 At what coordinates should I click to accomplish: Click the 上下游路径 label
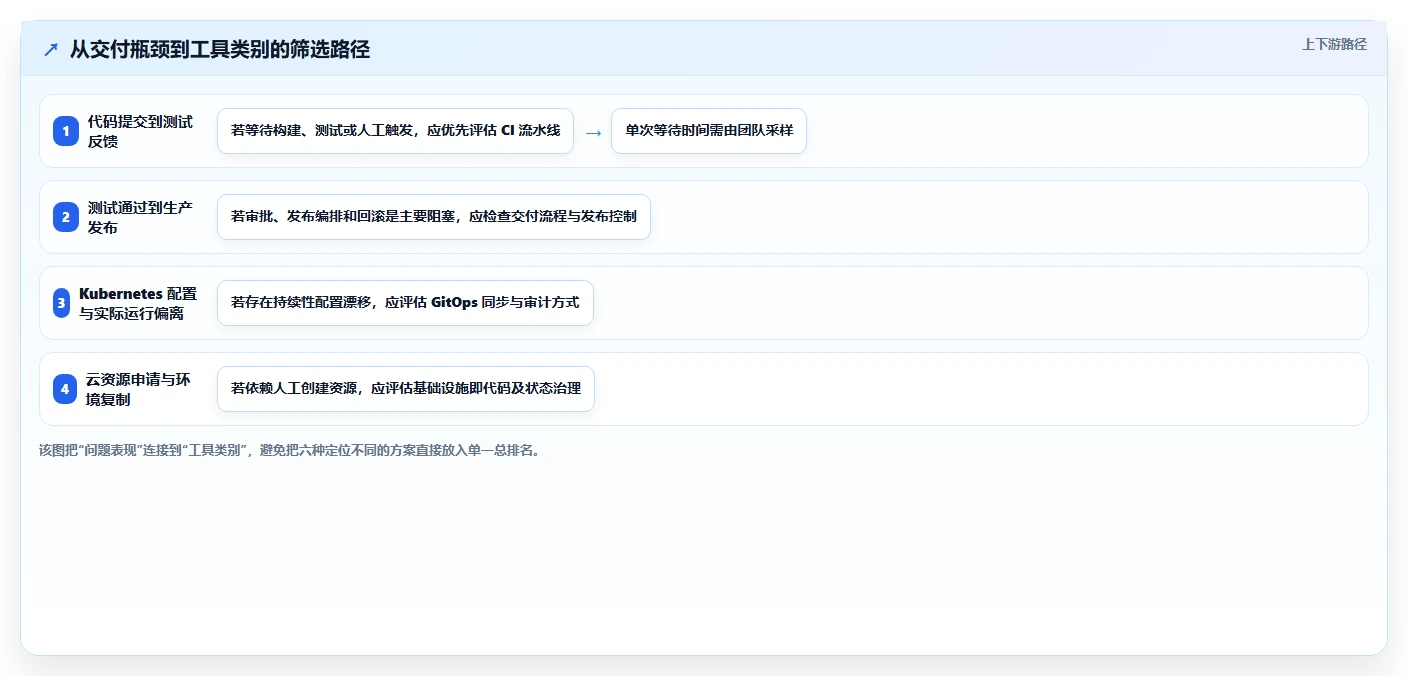click(1334, 44)
